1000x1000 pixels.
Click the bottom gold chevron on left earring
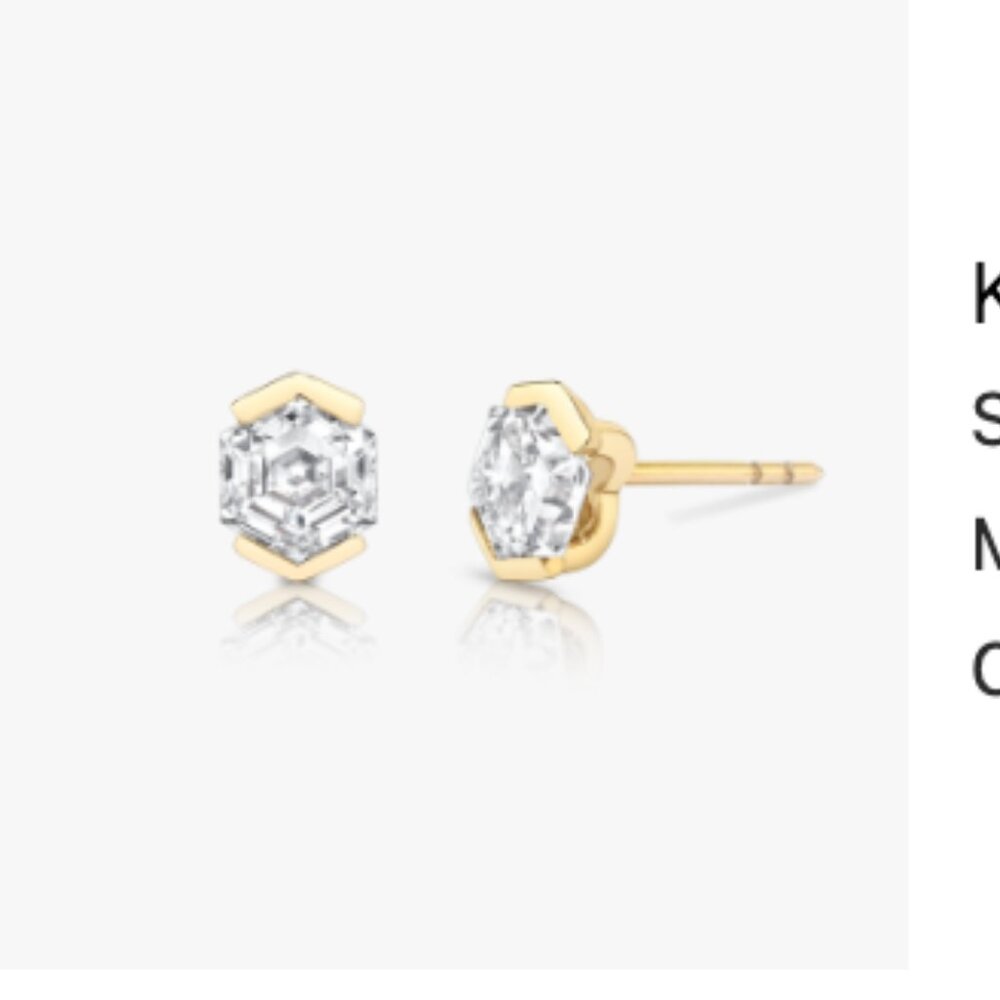pyautogui.click(x=299, y=557)
